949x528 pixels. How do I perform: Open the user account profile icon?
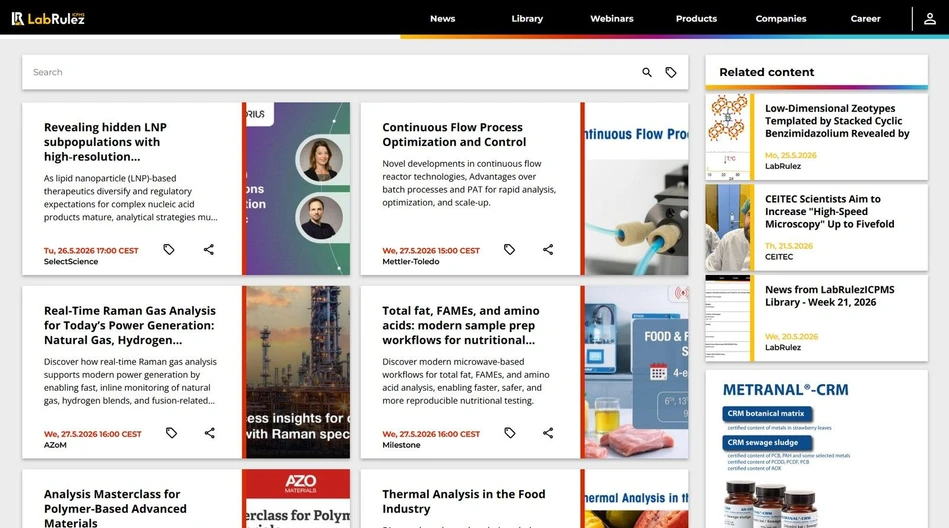click(930, 19)
